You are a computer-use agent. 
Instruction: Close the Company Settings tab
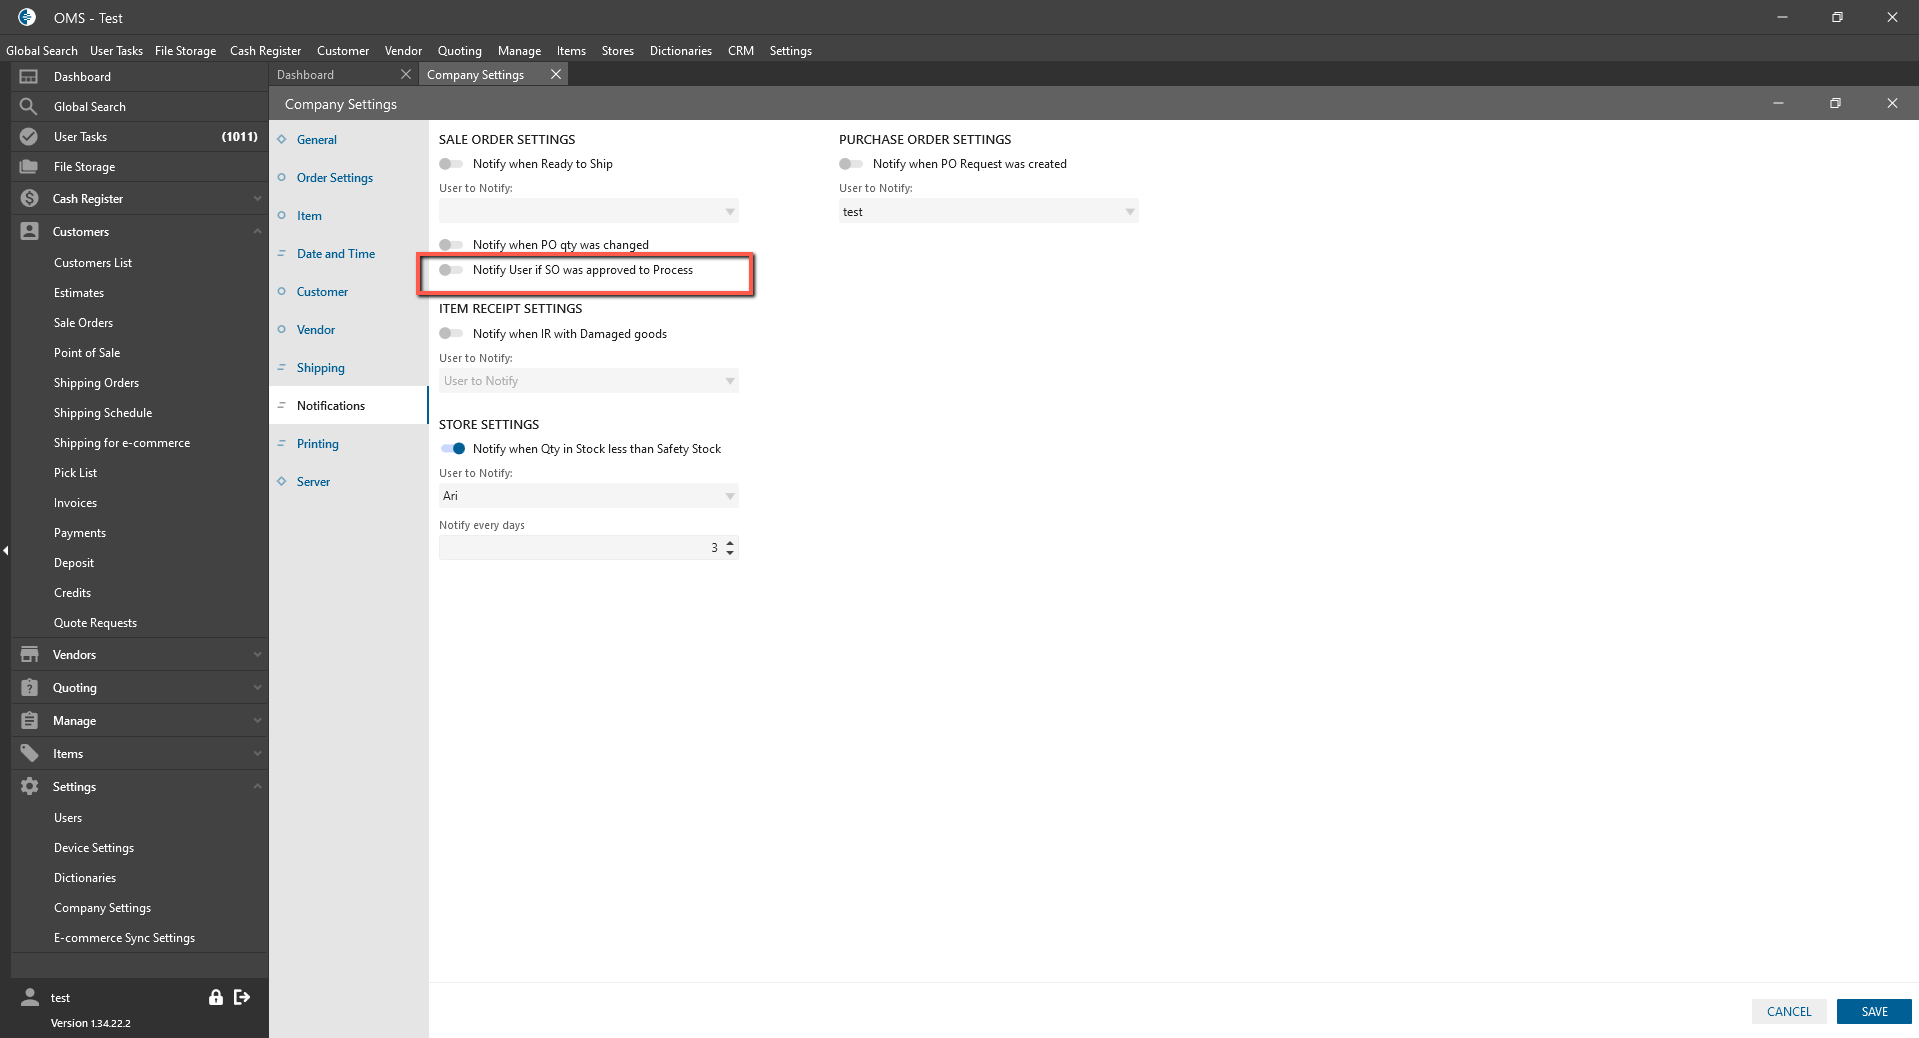(x=556, y=74)
